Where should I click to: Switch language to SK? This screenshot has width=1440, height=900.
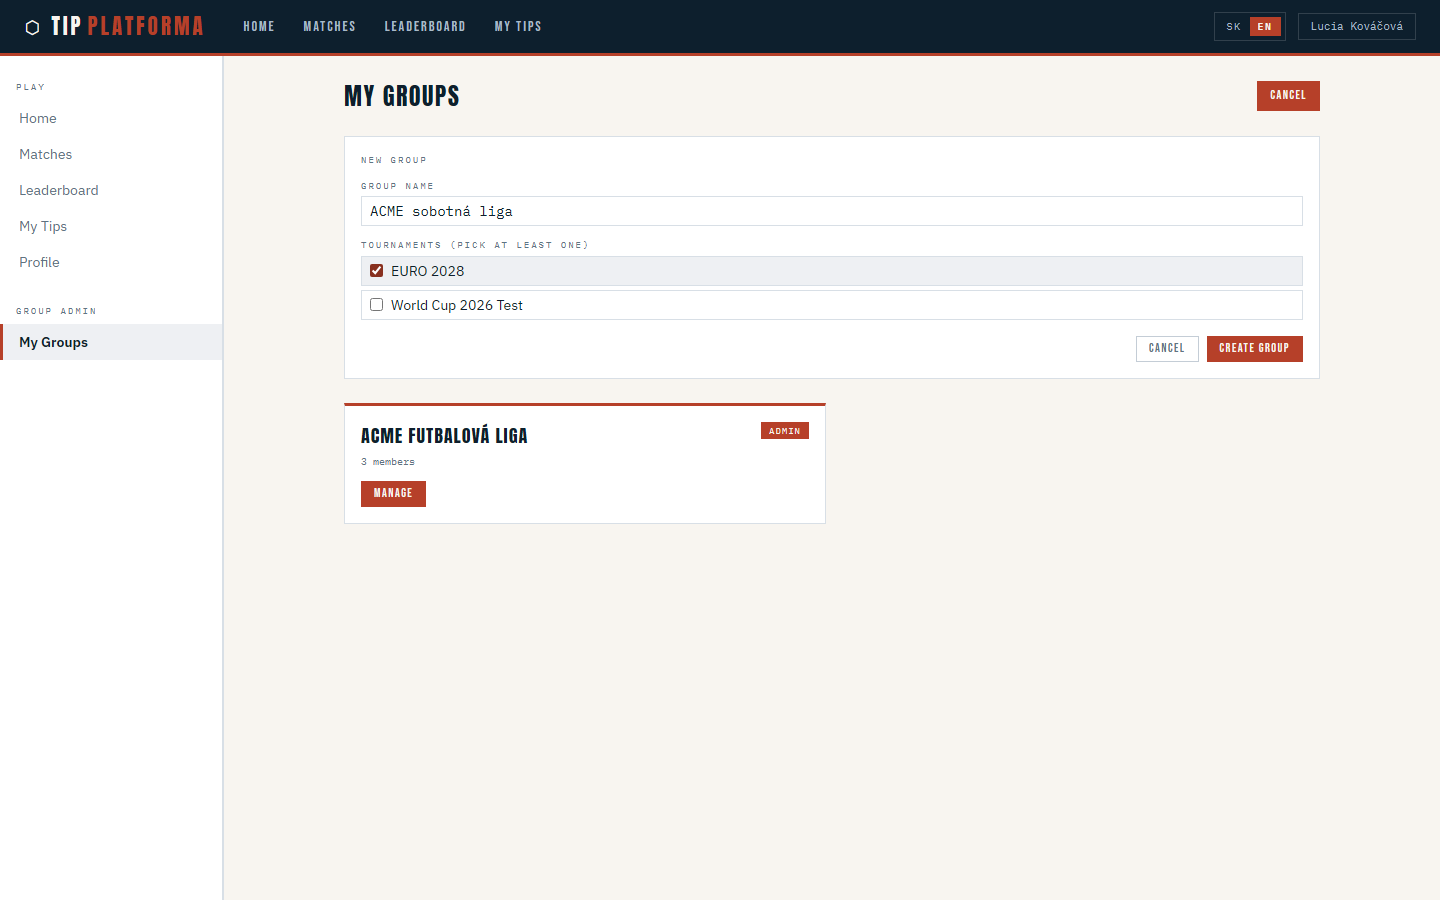[x=1233, y=27]
